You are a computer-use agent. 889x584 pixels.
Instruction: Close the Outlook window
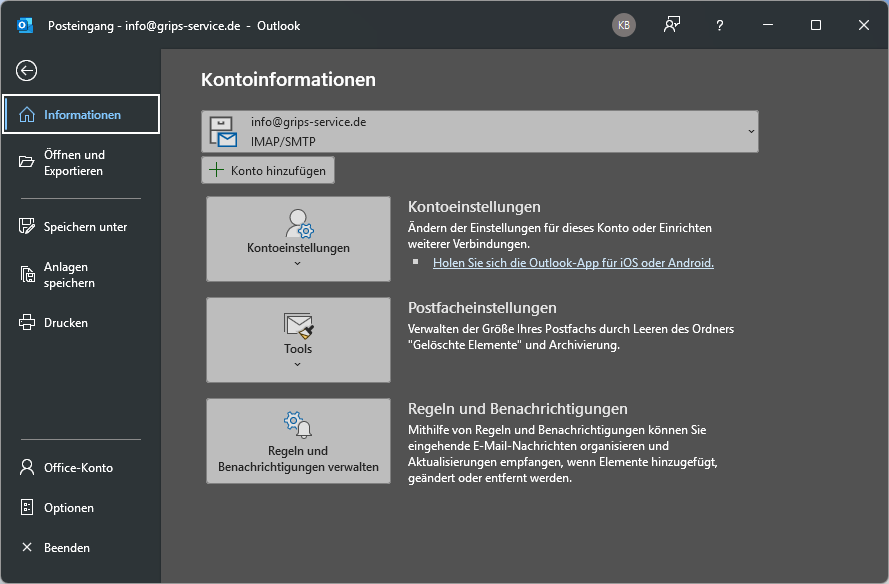(863, 25)
